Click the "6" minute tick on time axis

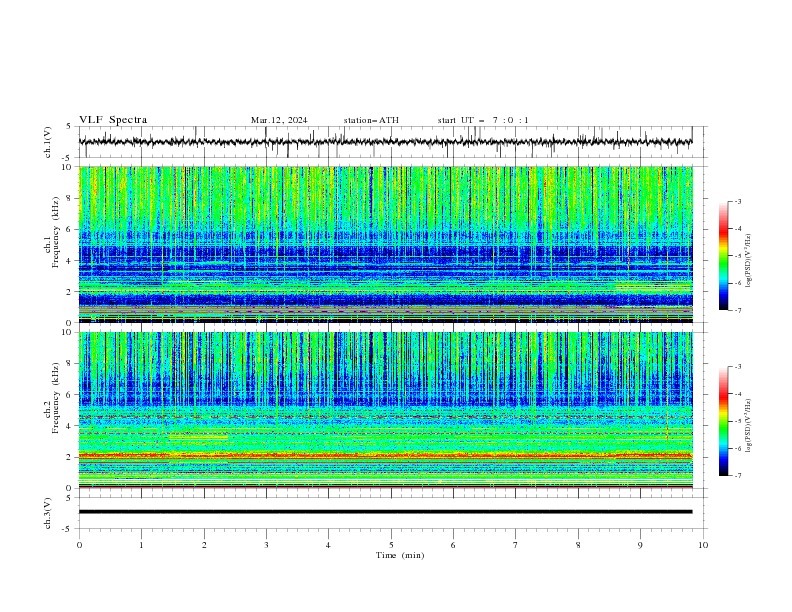[x=453, y=545]
